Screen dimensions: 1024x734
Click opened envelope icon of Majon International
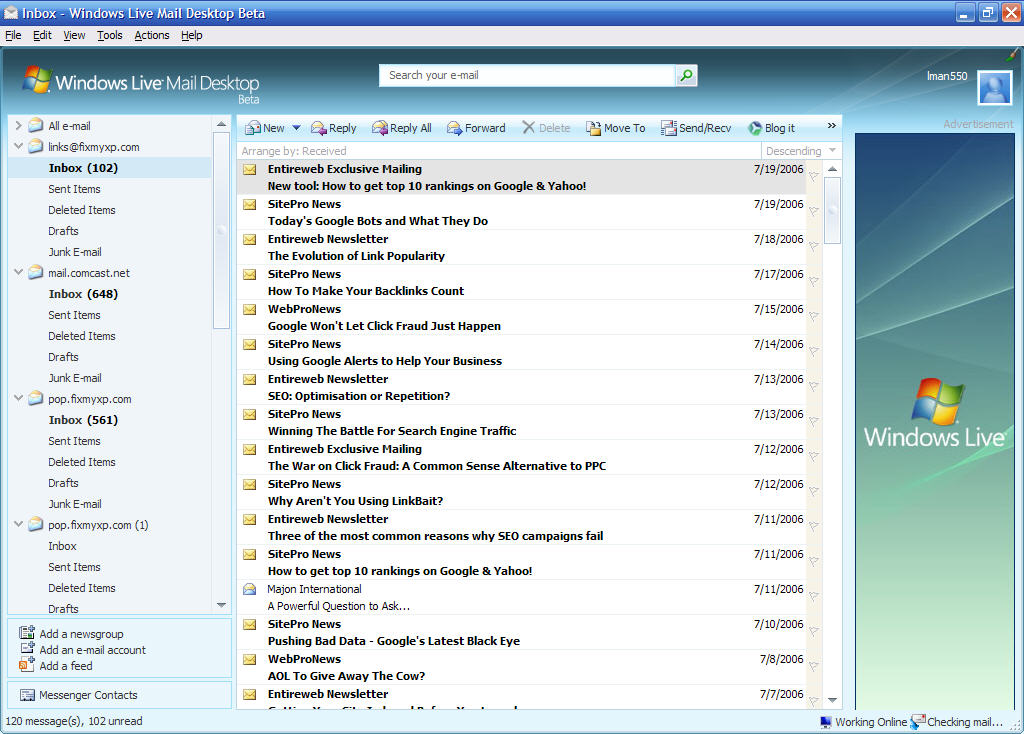click(250, 589)
